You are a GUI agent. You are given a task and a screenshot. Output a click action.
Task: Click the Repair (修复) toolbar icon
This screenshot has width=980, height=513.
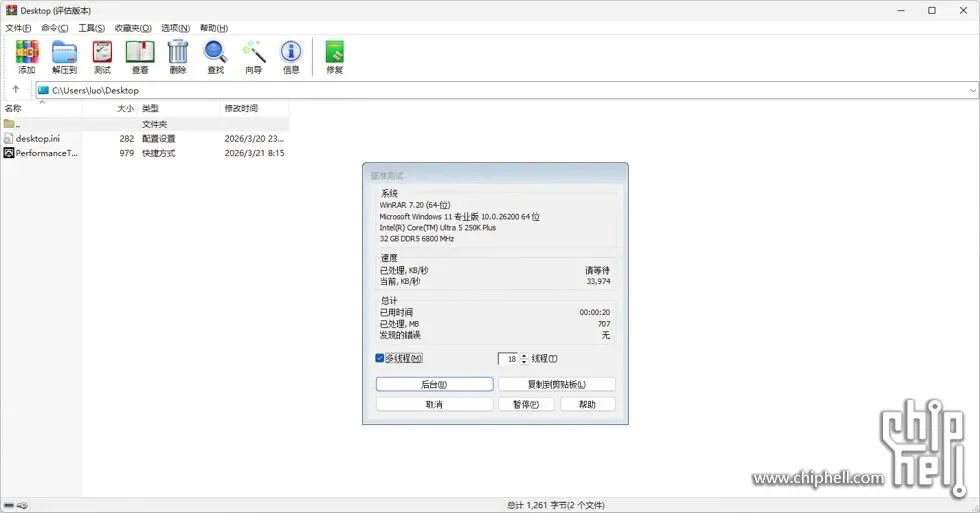coord(334,57)
